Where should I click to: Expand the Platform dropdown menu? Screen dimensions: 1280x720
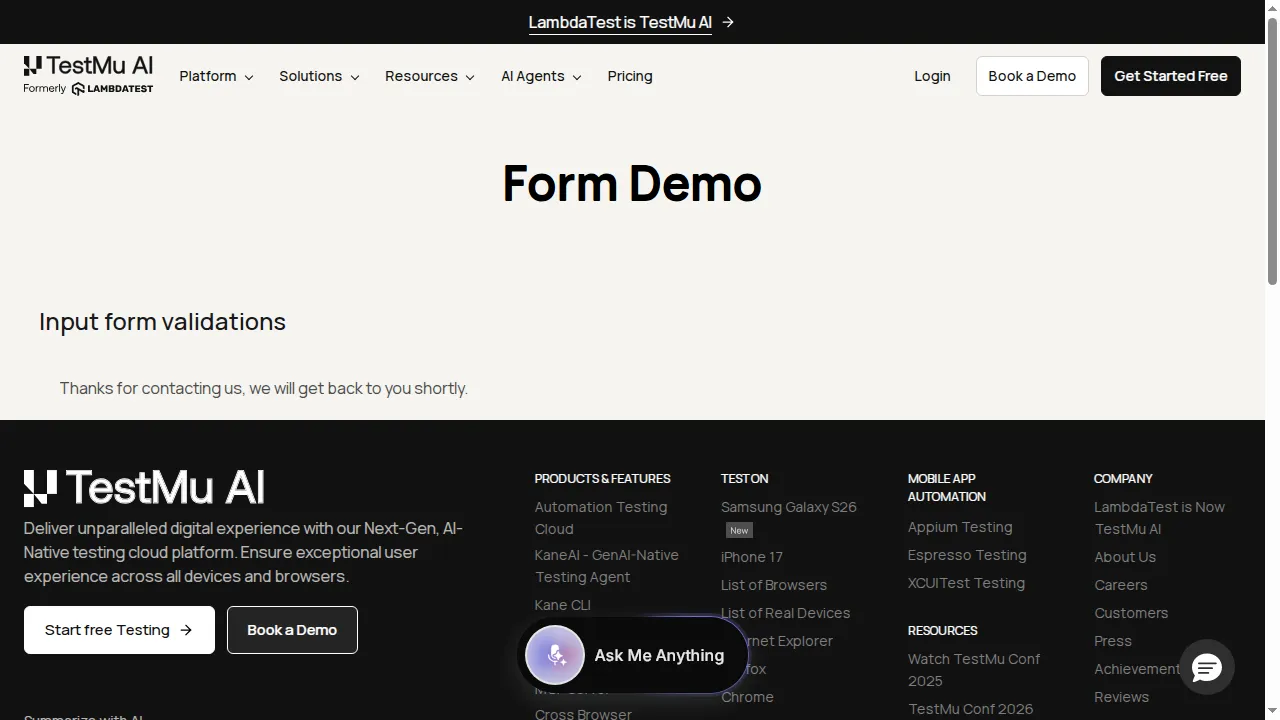[216, 76]
